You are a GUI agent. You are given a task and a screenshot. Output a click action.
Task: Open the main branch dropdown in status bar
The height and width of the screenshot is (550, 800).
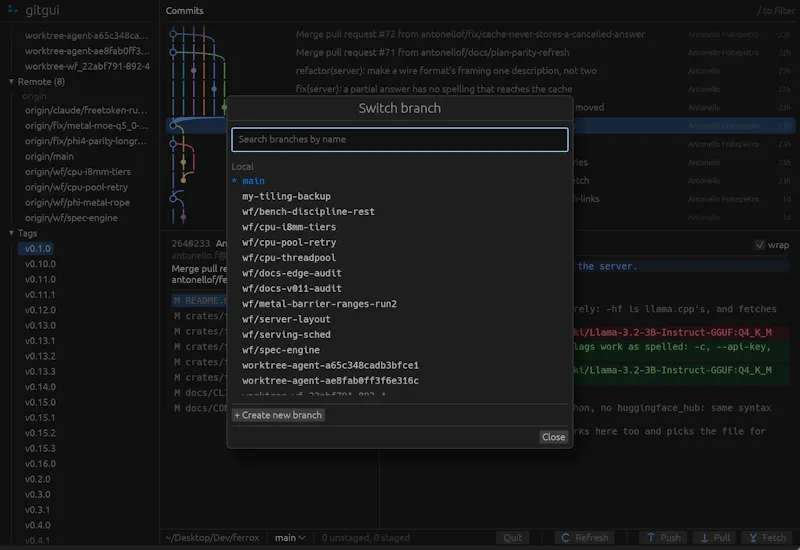pyautogui.click(x=290, y=538)
